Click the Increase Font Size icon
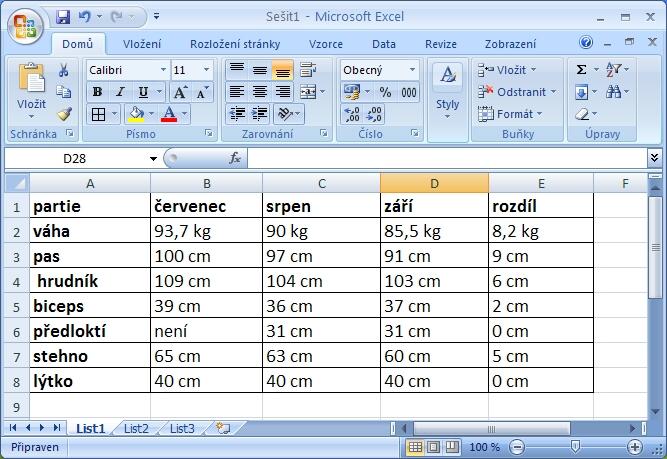Viewport: 667px width, 459px height. click(x=180, y=92)
